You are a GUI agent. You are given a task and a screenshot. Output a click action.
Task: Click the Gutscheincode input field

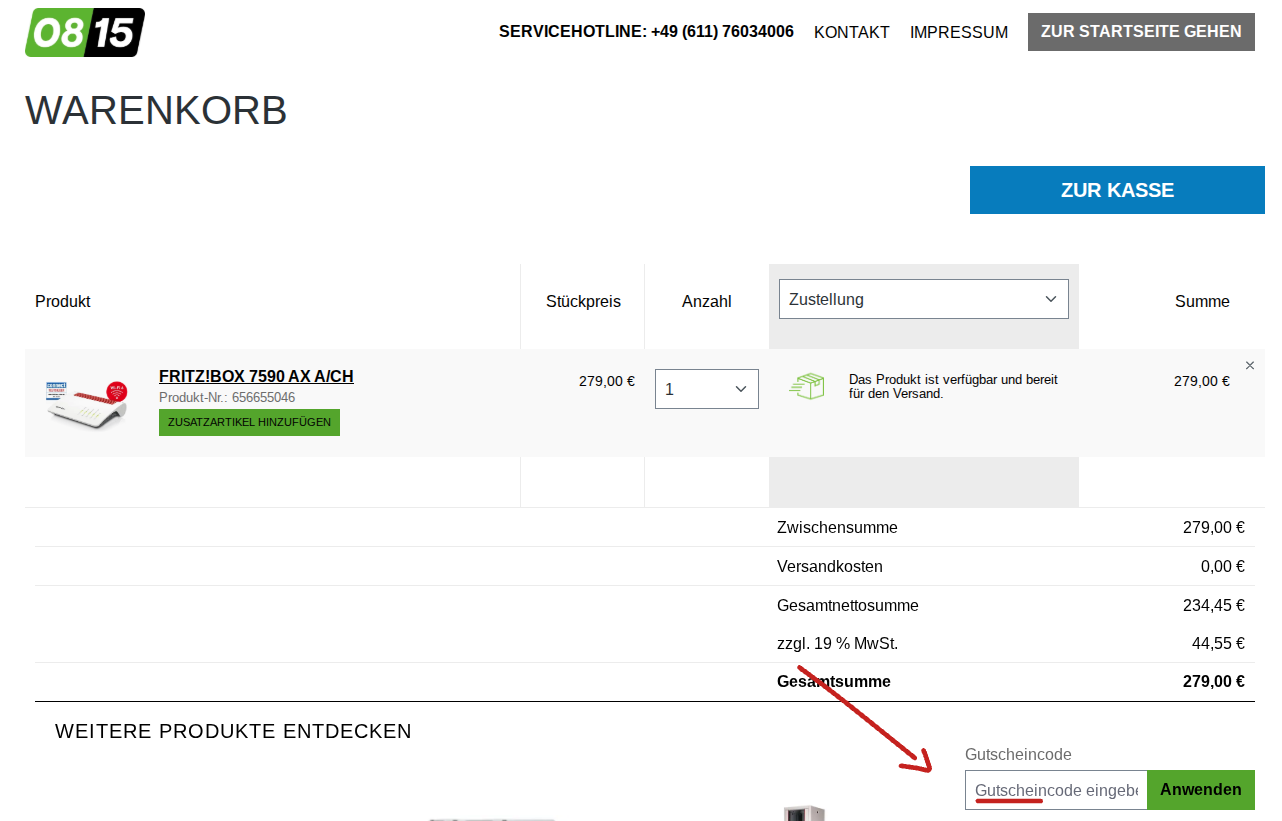(x=1055, y=790)
